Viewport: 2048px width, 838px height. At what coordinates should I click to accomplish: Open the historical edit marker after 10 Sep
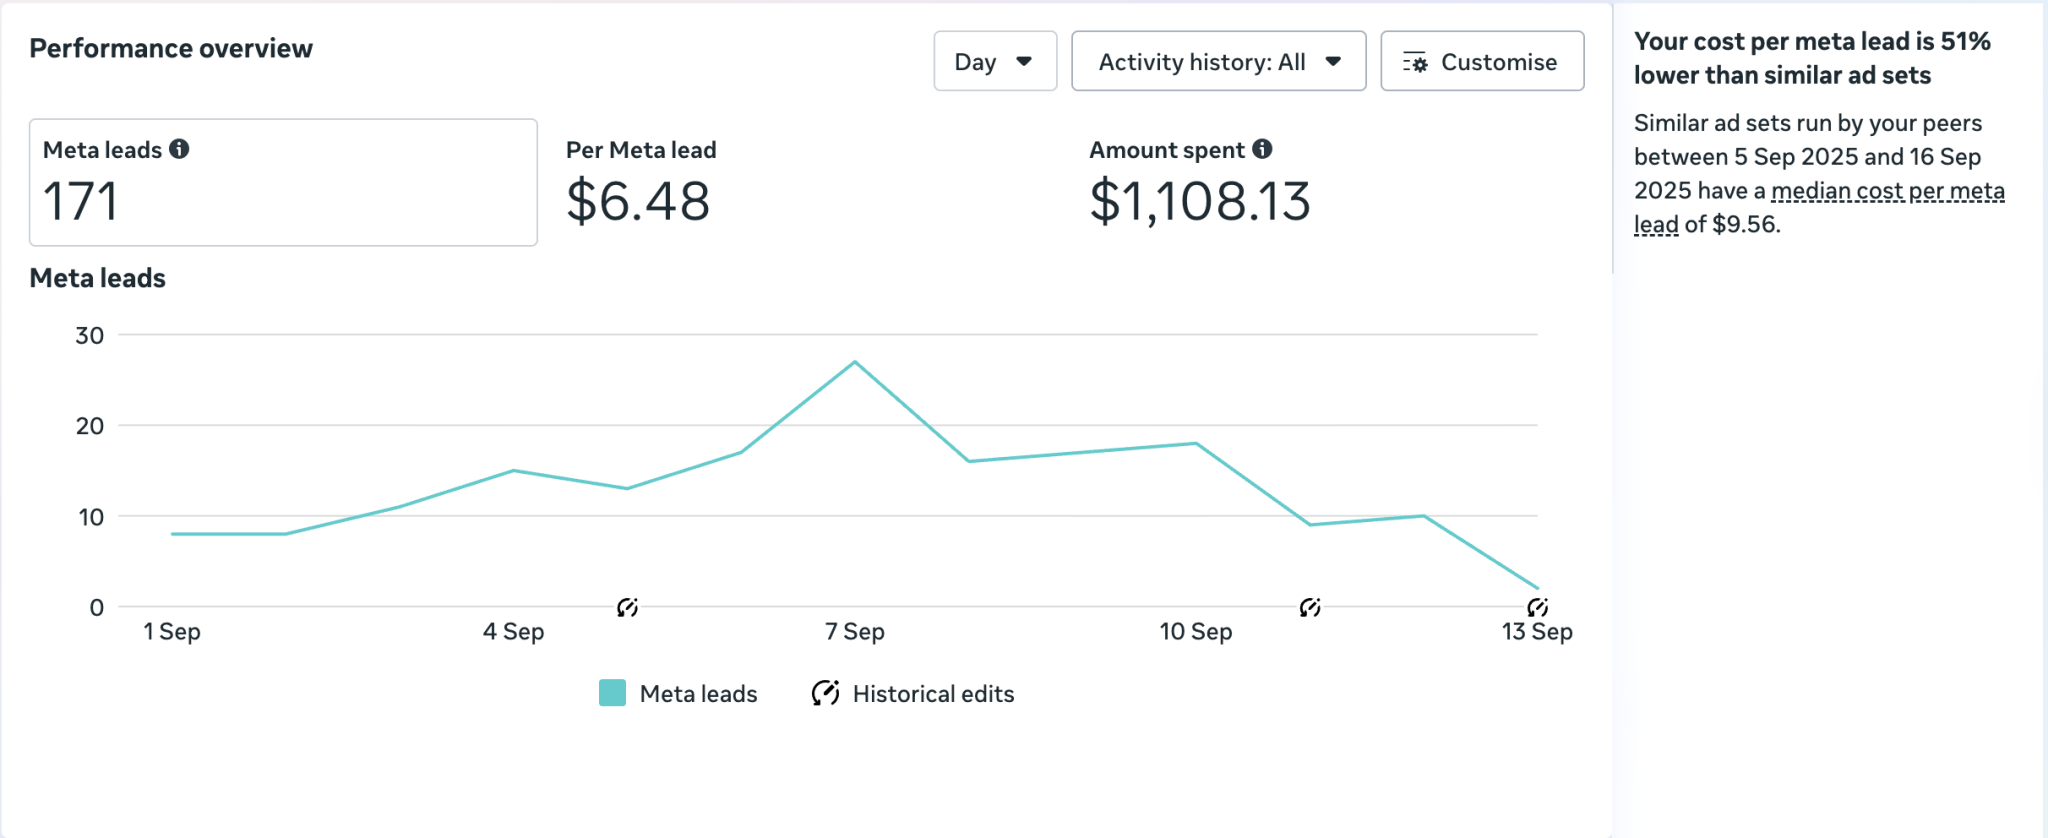click(x=1310, y=607)
